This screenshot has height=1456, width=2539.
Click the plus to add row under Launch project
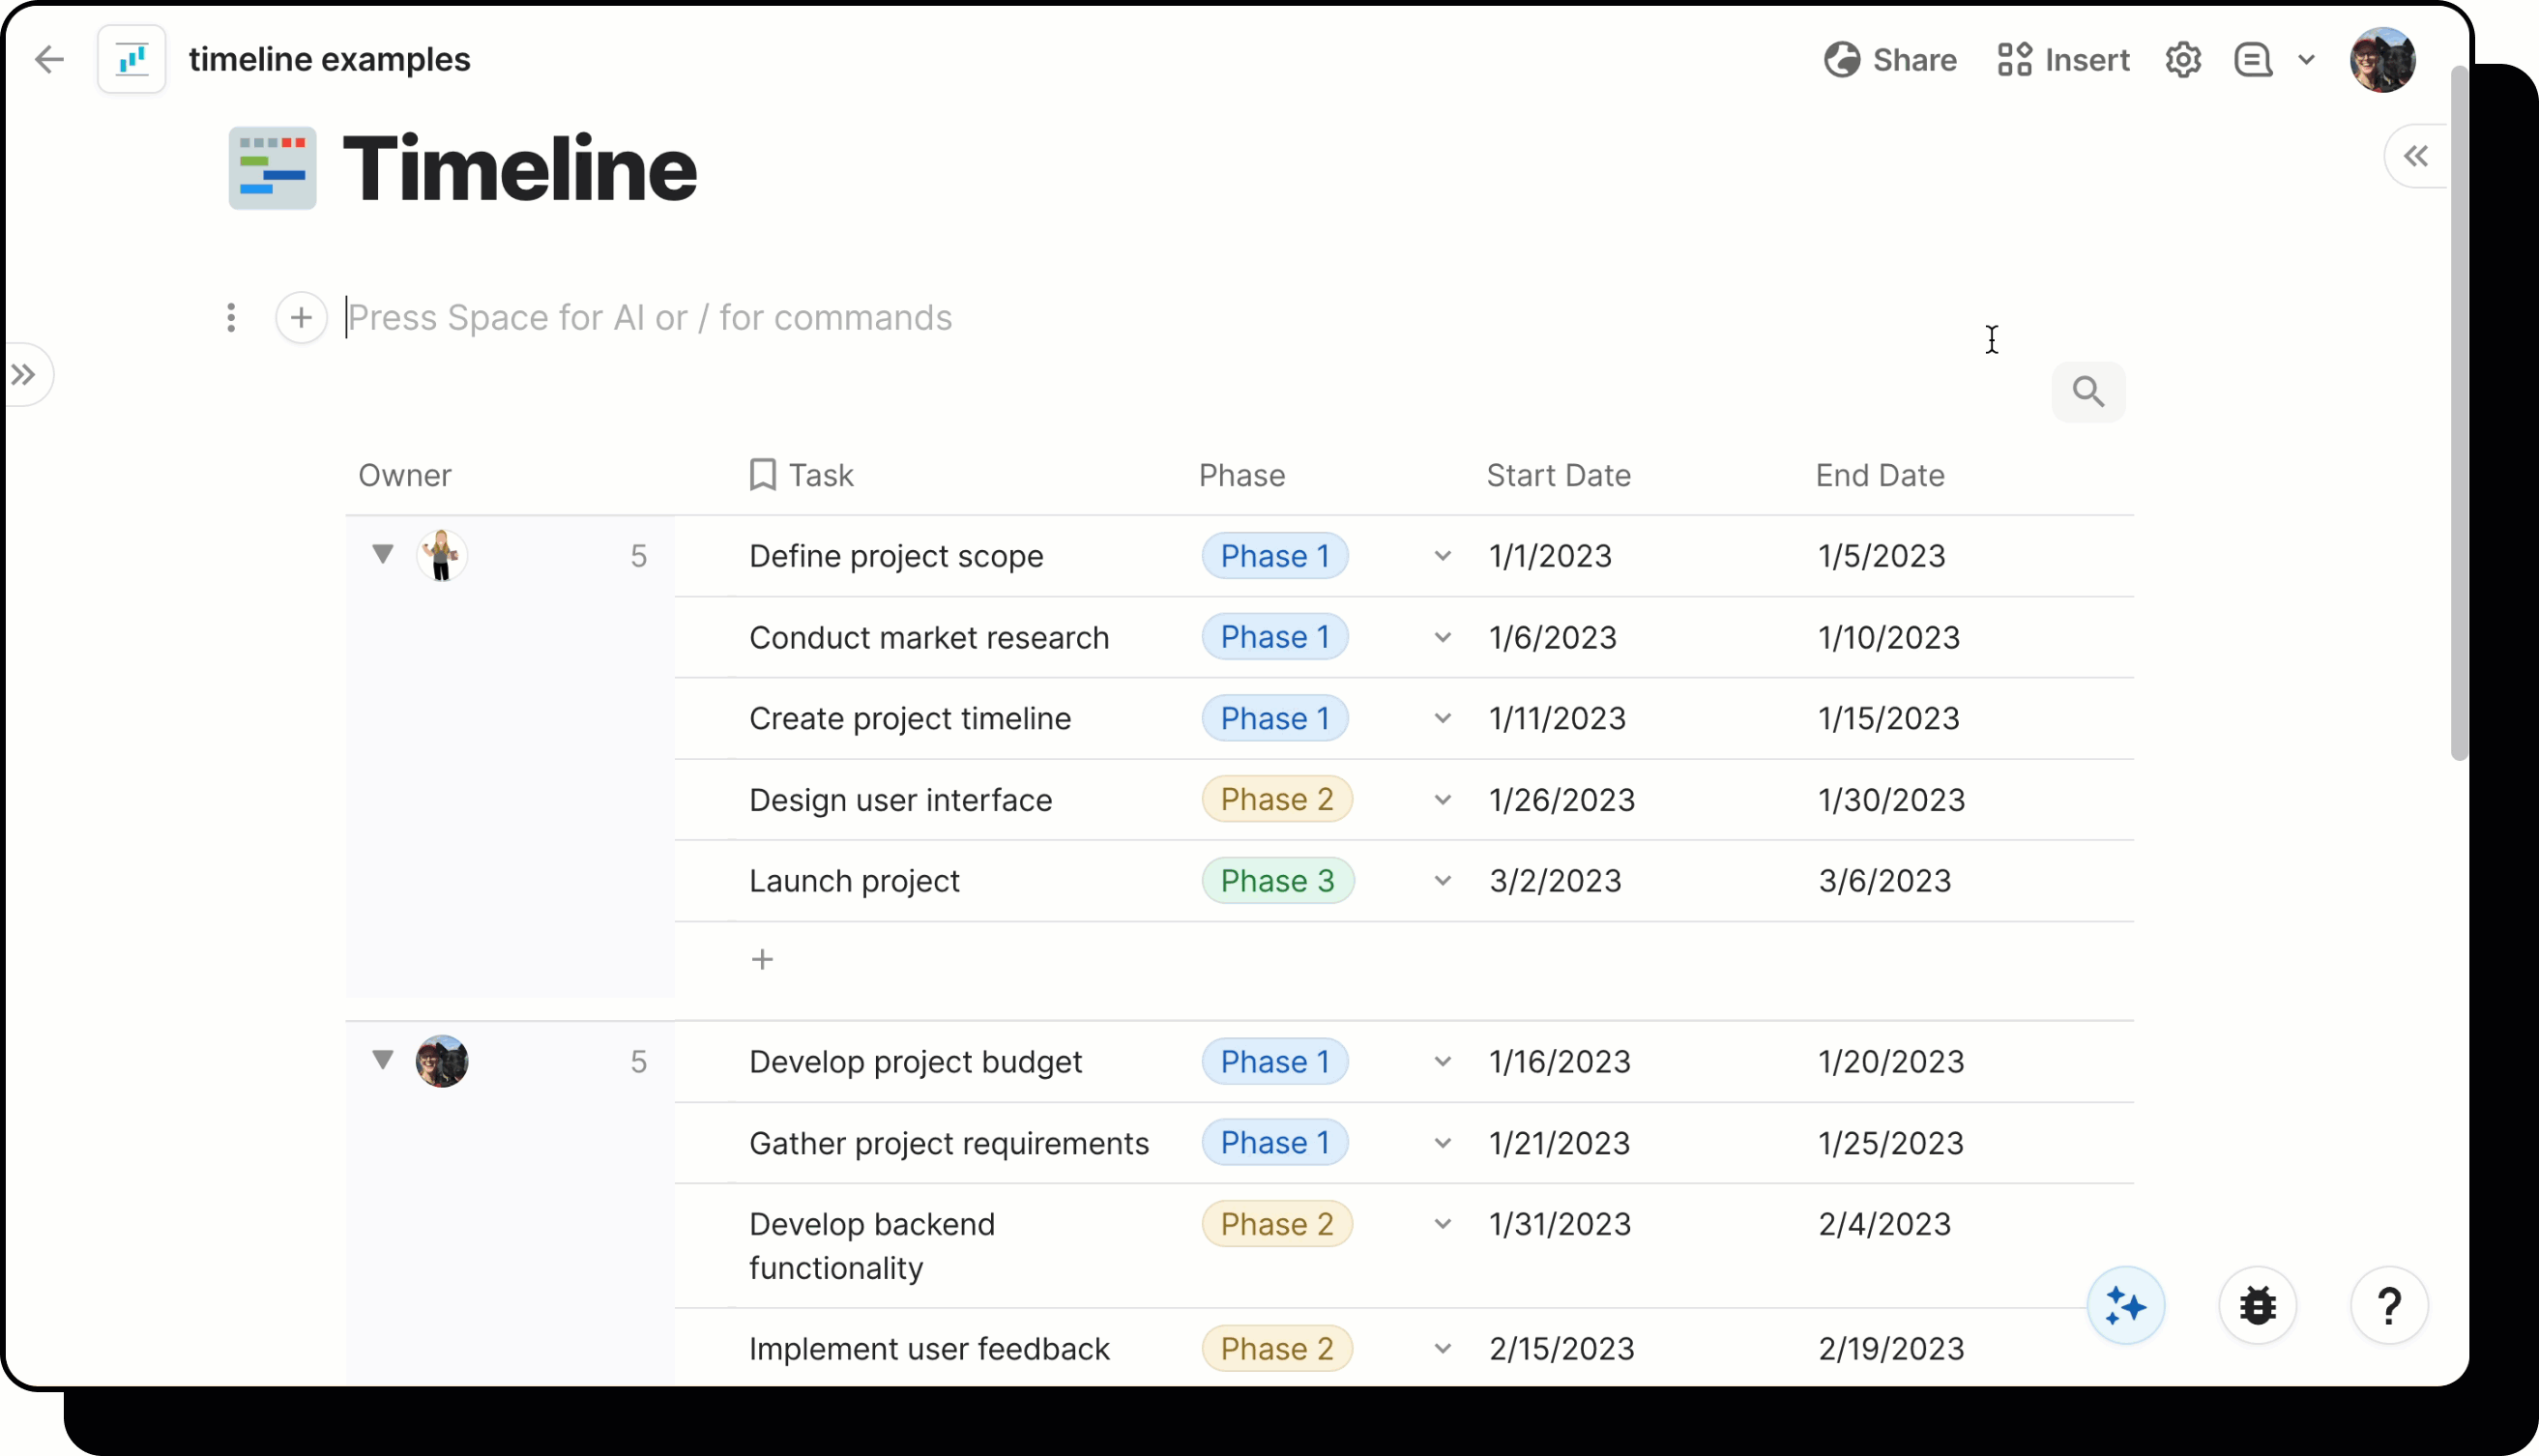(762, 960)
